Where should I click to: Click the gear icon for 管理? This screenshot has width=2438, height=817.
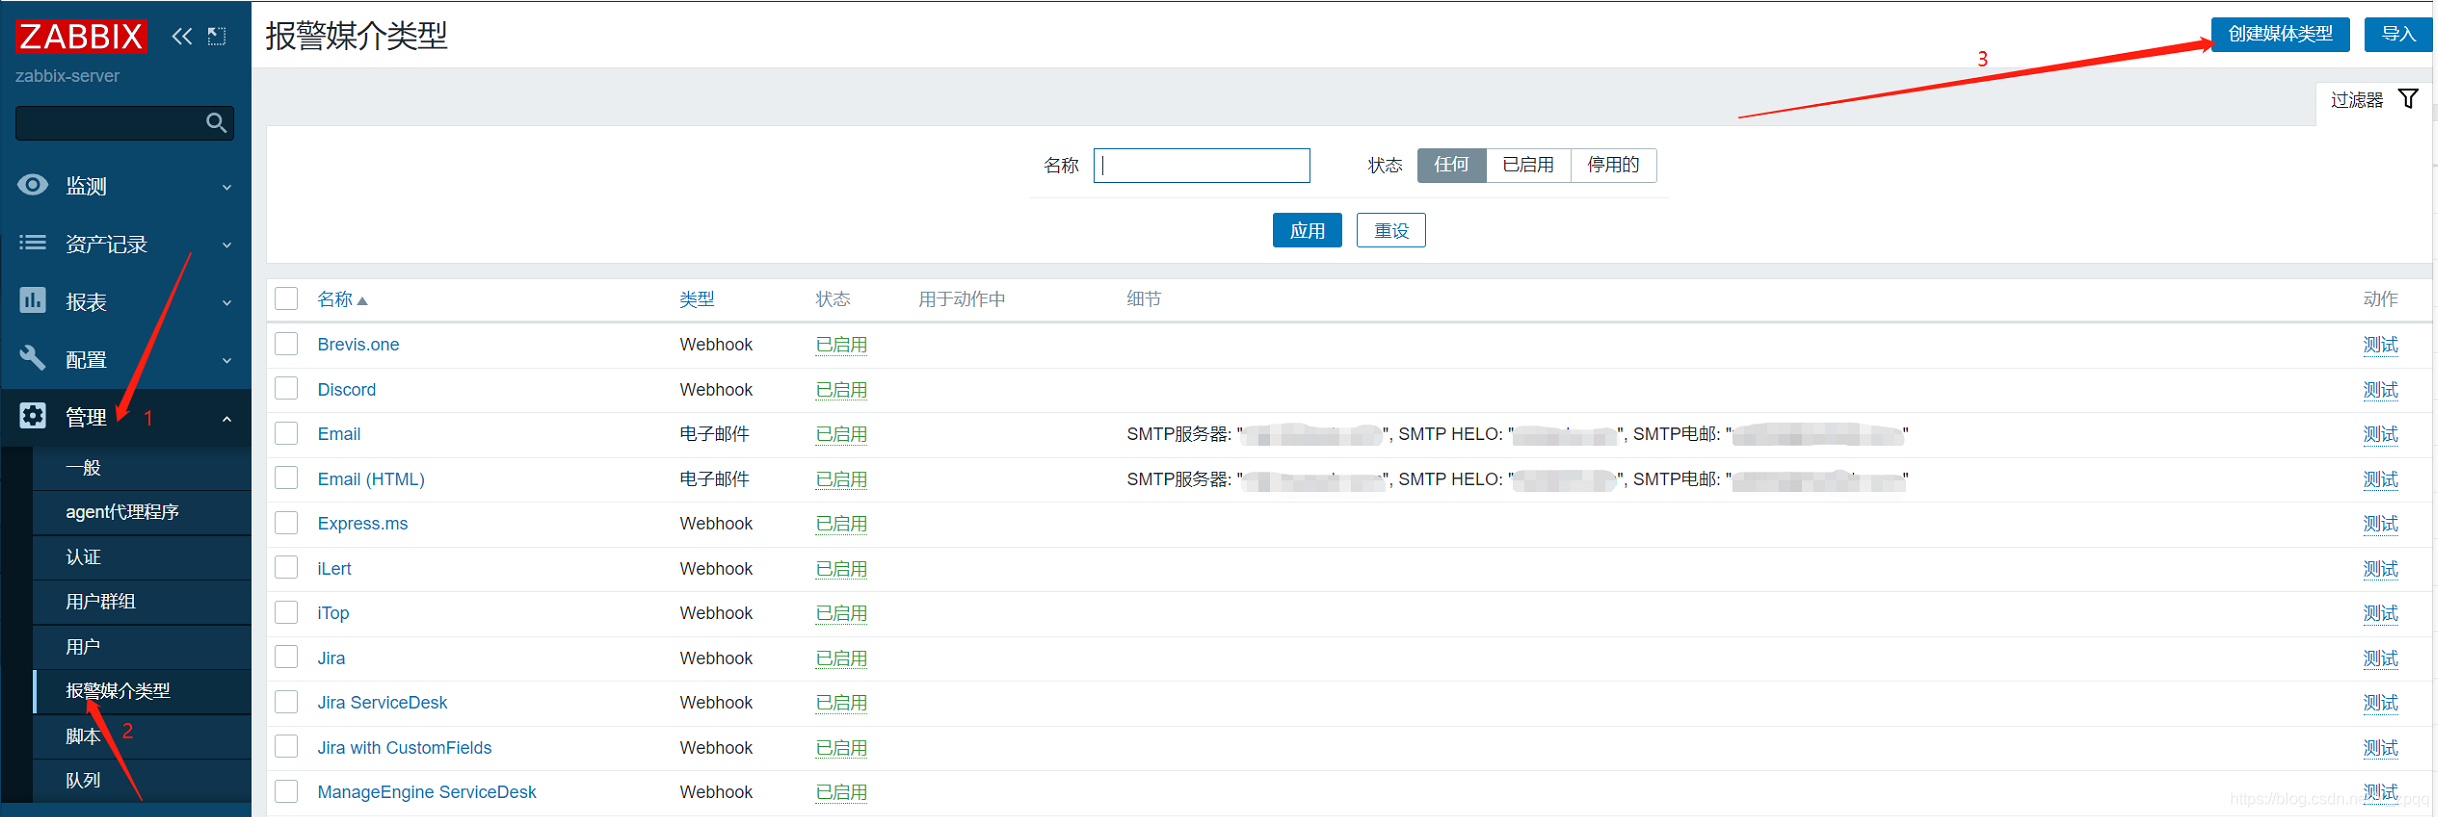pyautogui.click(x=33, y=416)
